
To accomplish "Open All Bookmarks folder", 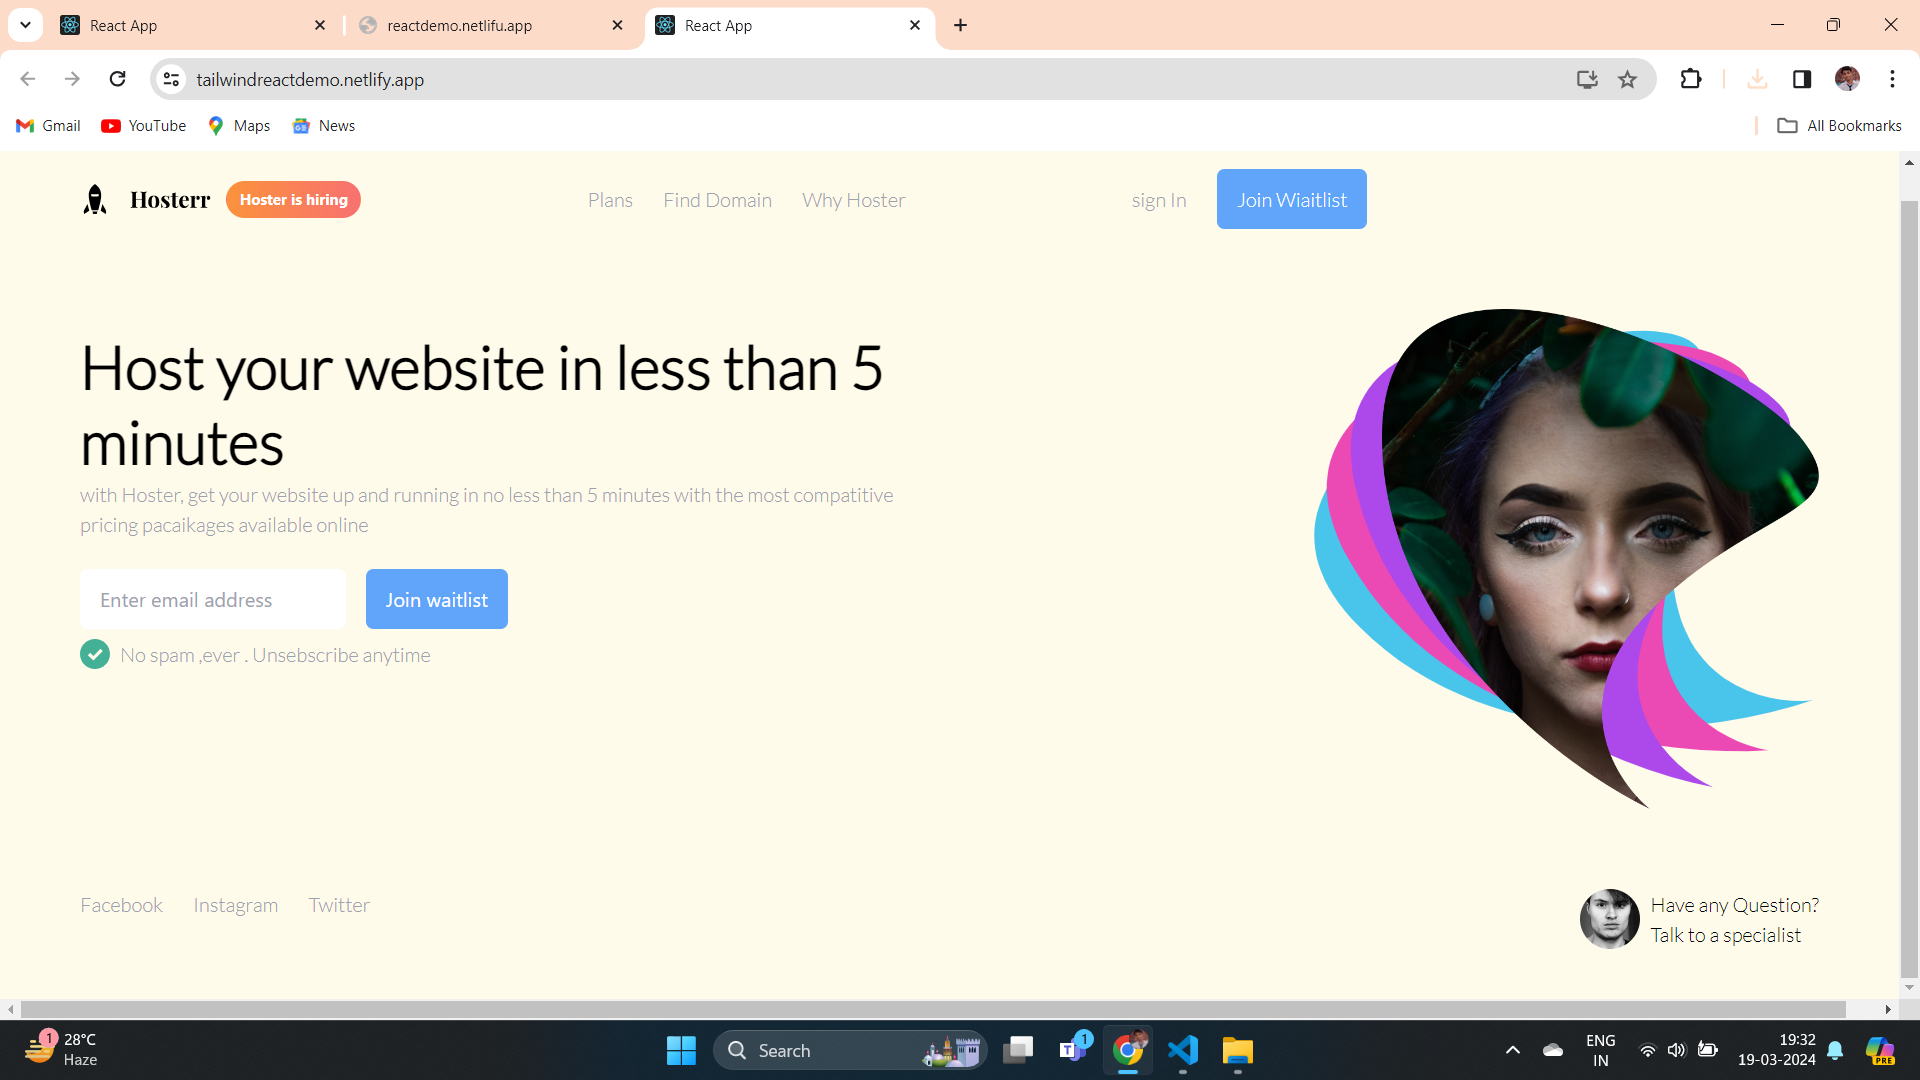I will click(x=1839, y=126).
